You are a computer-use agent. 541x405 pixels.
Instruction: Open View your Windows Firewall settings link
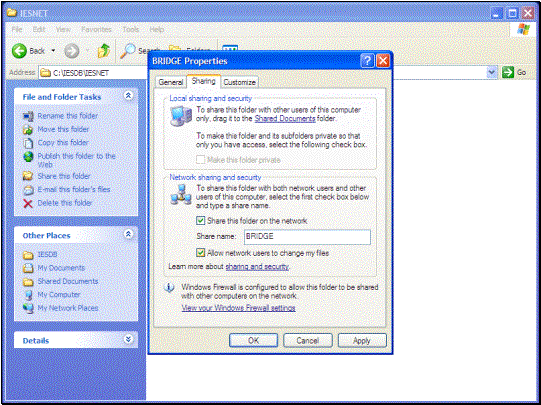(x=238, y=308)
